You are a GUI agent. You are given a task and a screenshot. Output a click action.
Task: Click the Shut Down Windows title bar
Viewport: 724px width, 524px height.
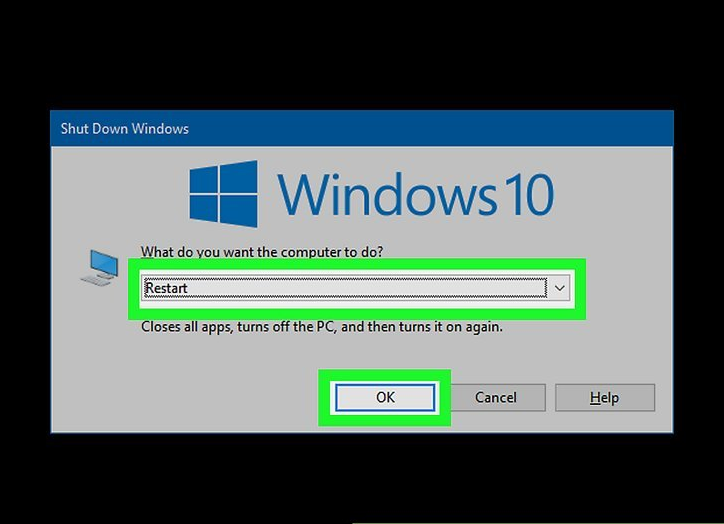tap(362, 128)
